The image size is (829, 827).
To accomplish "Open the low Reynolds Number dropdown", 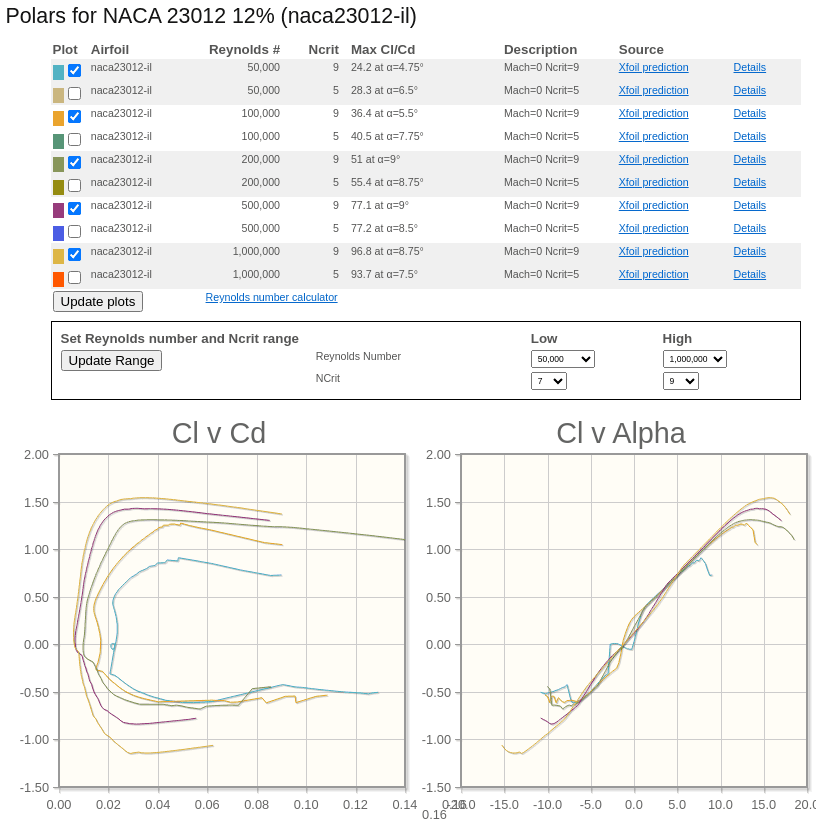I will coord(562,359).
